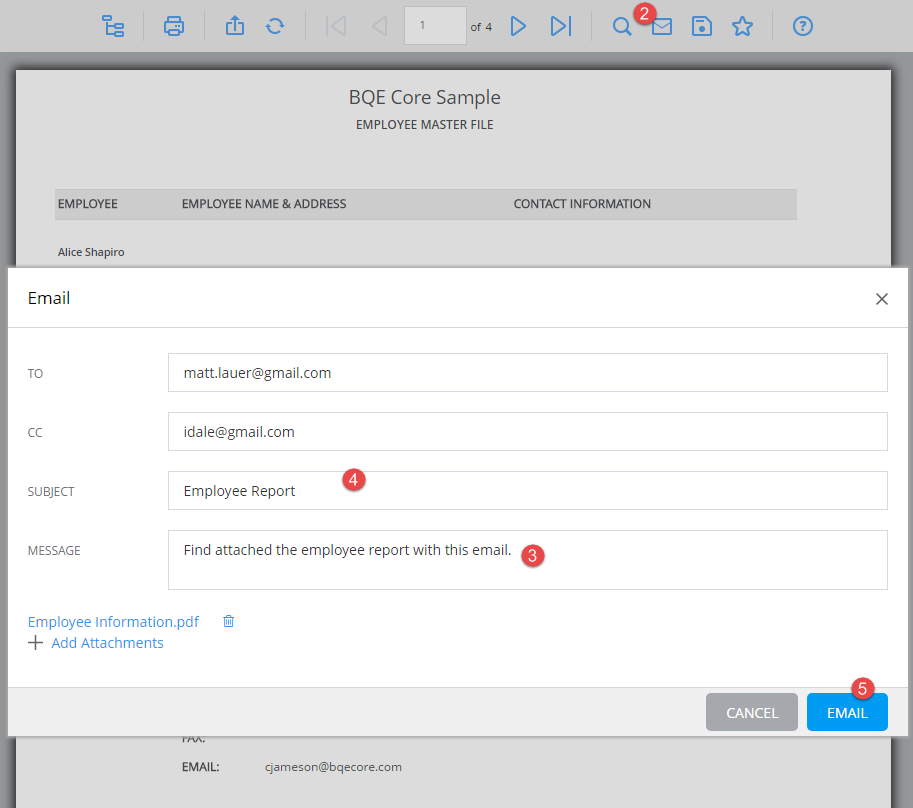Open the document tree structure icon
The height and width of the screenshot is (808, 913).
(113, 26)
